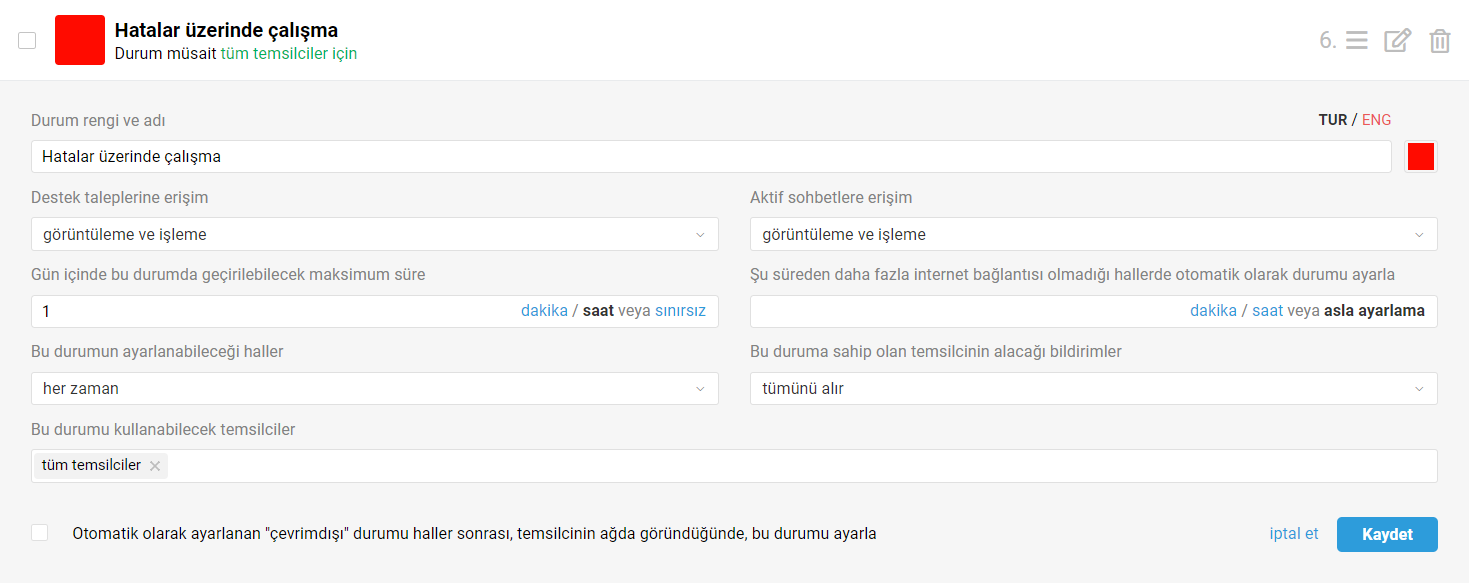Viewport: 1469px width, 583px height.
Task: Click the drag-reorder handle icon in header
Action: 1356,41
